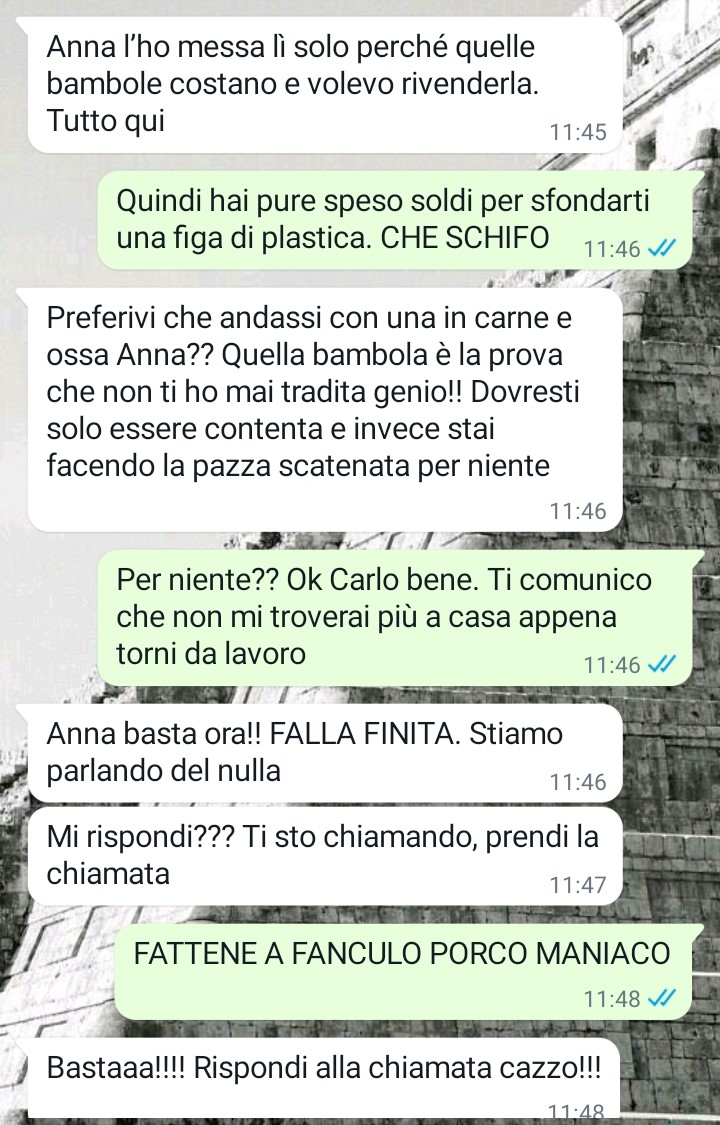
Task: Tap message 'Bastaaa!!!! Rispondi alla chiamata'
Action: [x=325, y=1078]
